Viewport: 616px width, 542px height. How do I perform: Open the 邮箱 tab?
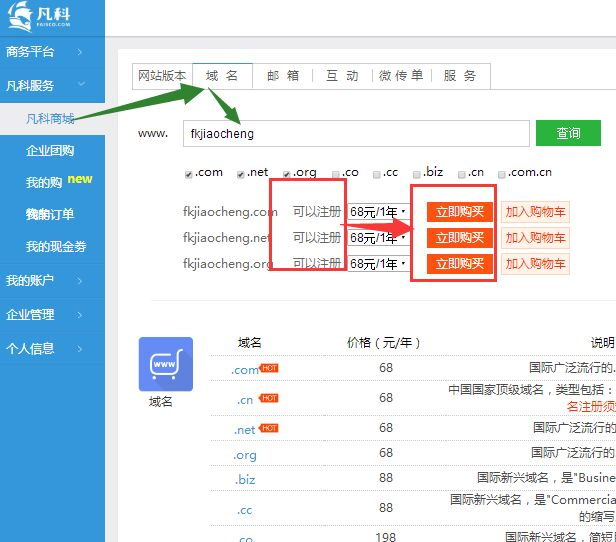[x=283, y=75]
